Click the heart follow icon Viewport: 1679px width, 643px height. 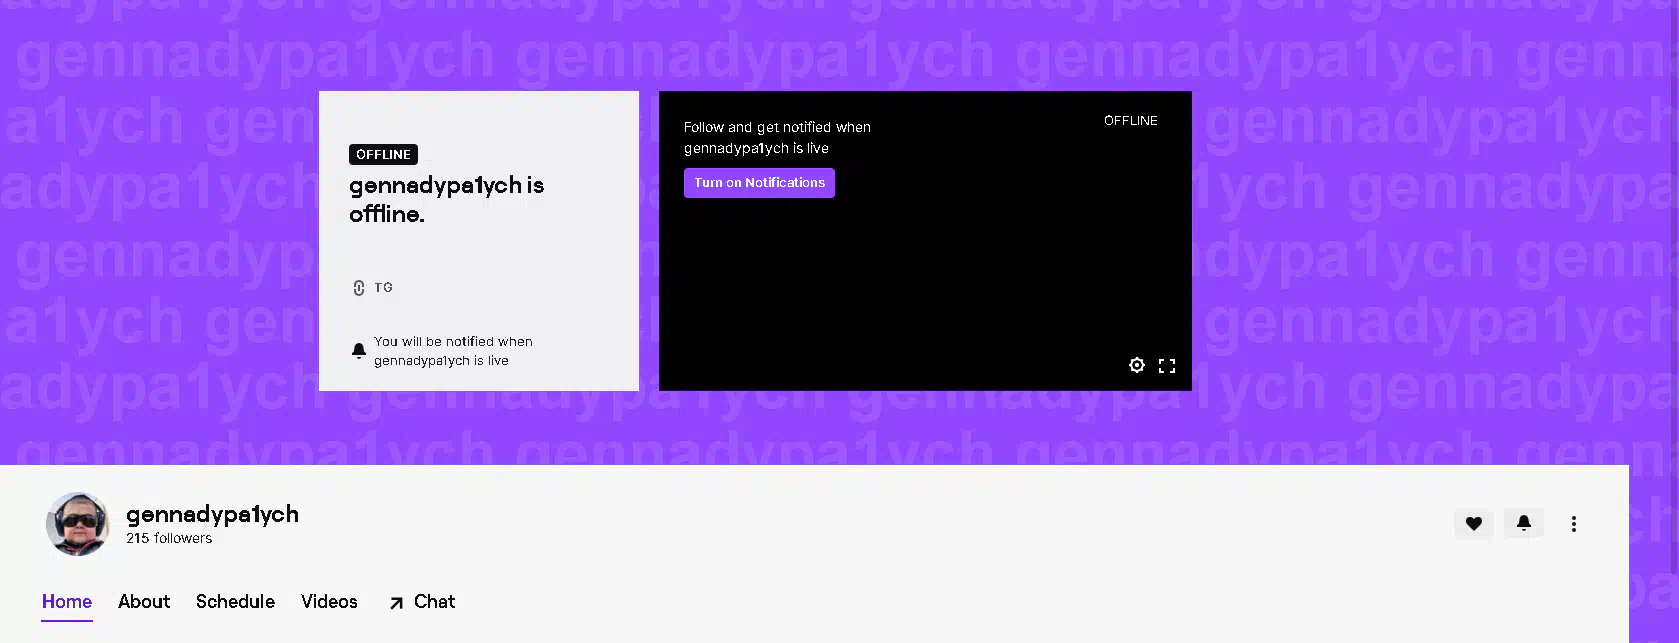(x=1474, y=523)
